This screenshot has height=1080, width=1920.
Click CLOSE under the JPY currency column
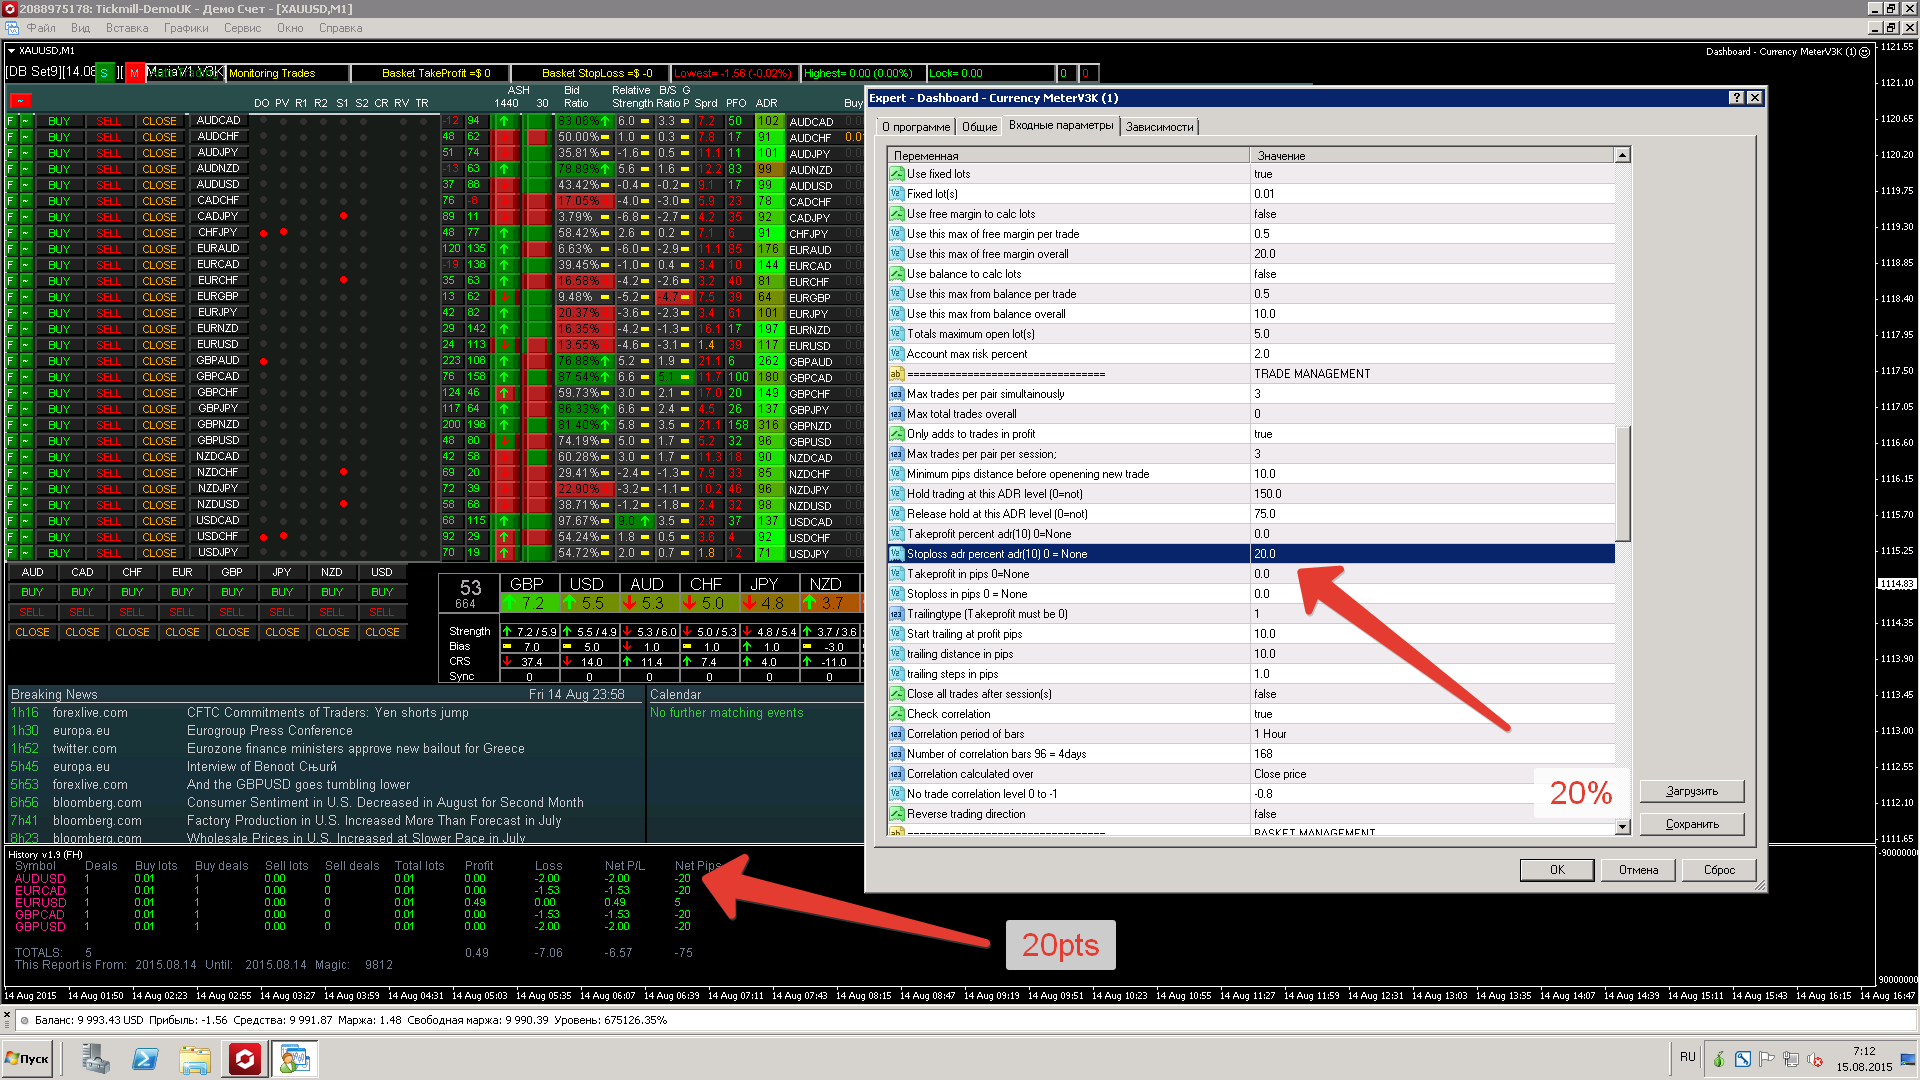tap(282, 632)
